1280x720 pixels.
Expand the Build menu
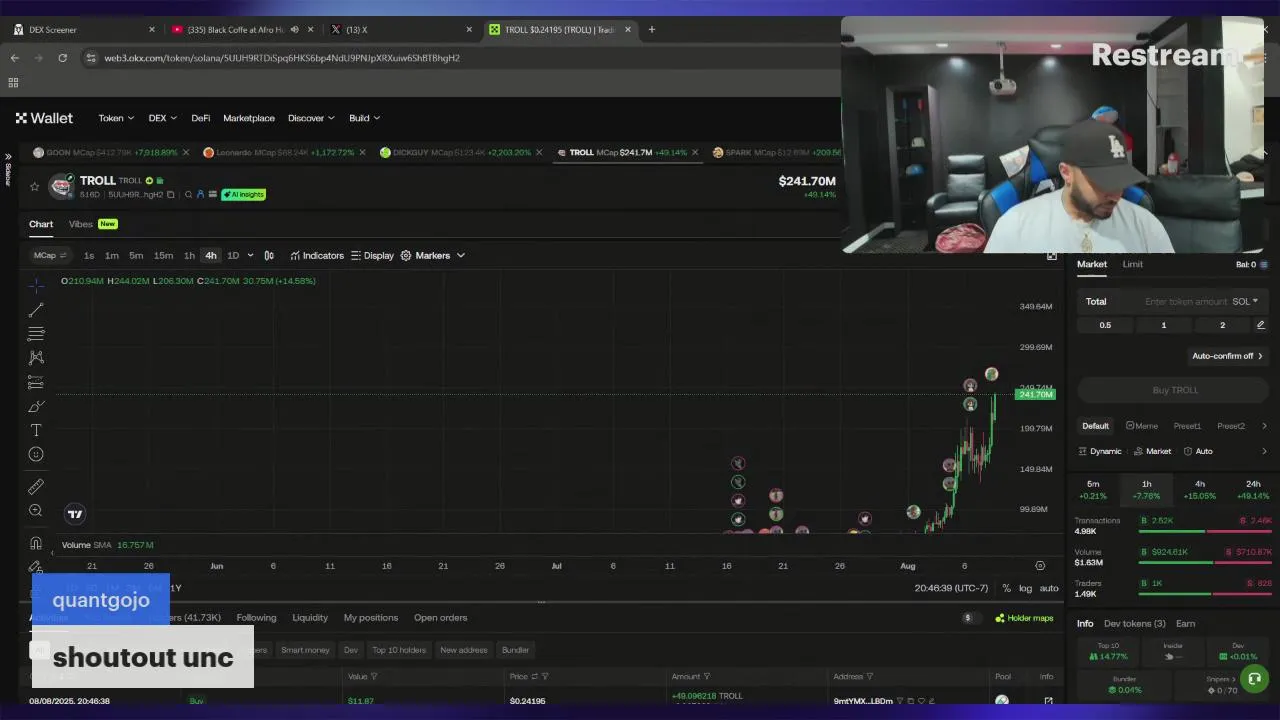tap(364, 118)
